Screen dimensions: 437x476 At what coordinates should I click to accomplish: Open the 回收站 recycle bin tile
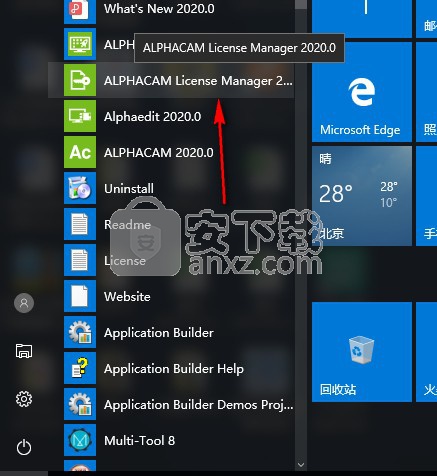click(x=362, y=352)
